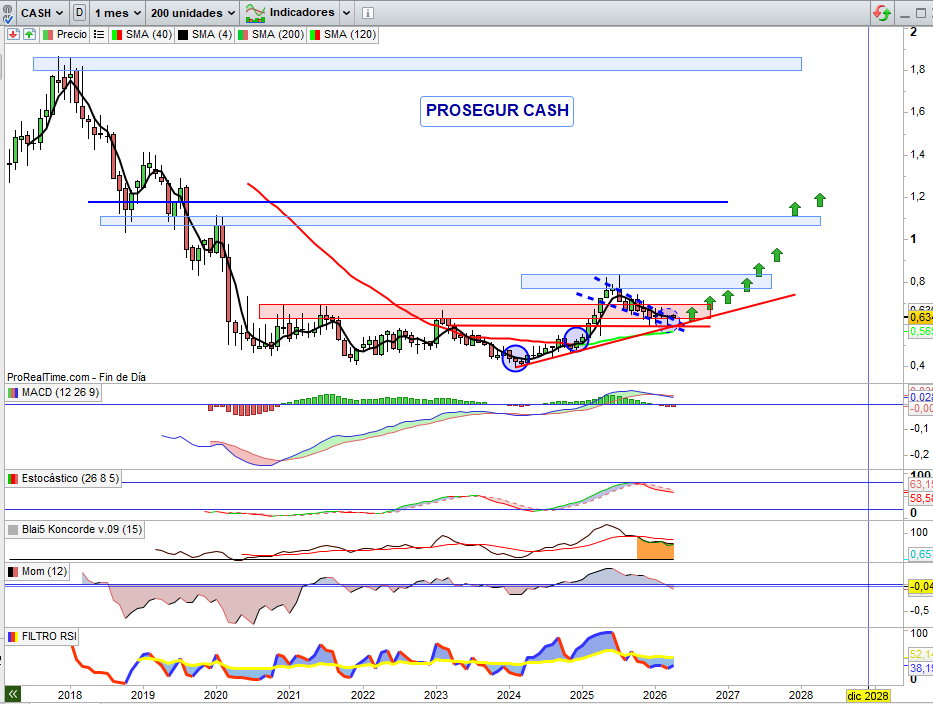Toggle the FILTRO RSI panel visibility
The height and width of the screenshot is (704, 933).
coord(11,635)
